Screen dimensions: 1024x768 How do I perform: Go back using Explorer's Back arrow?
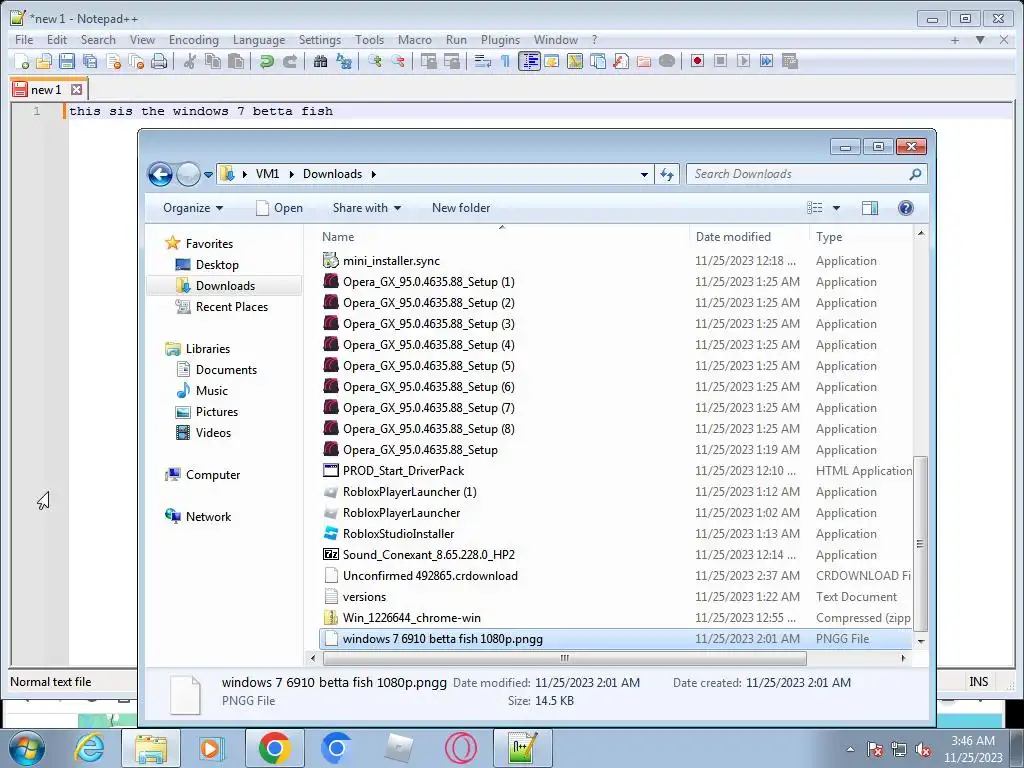[x=160, y=174]
